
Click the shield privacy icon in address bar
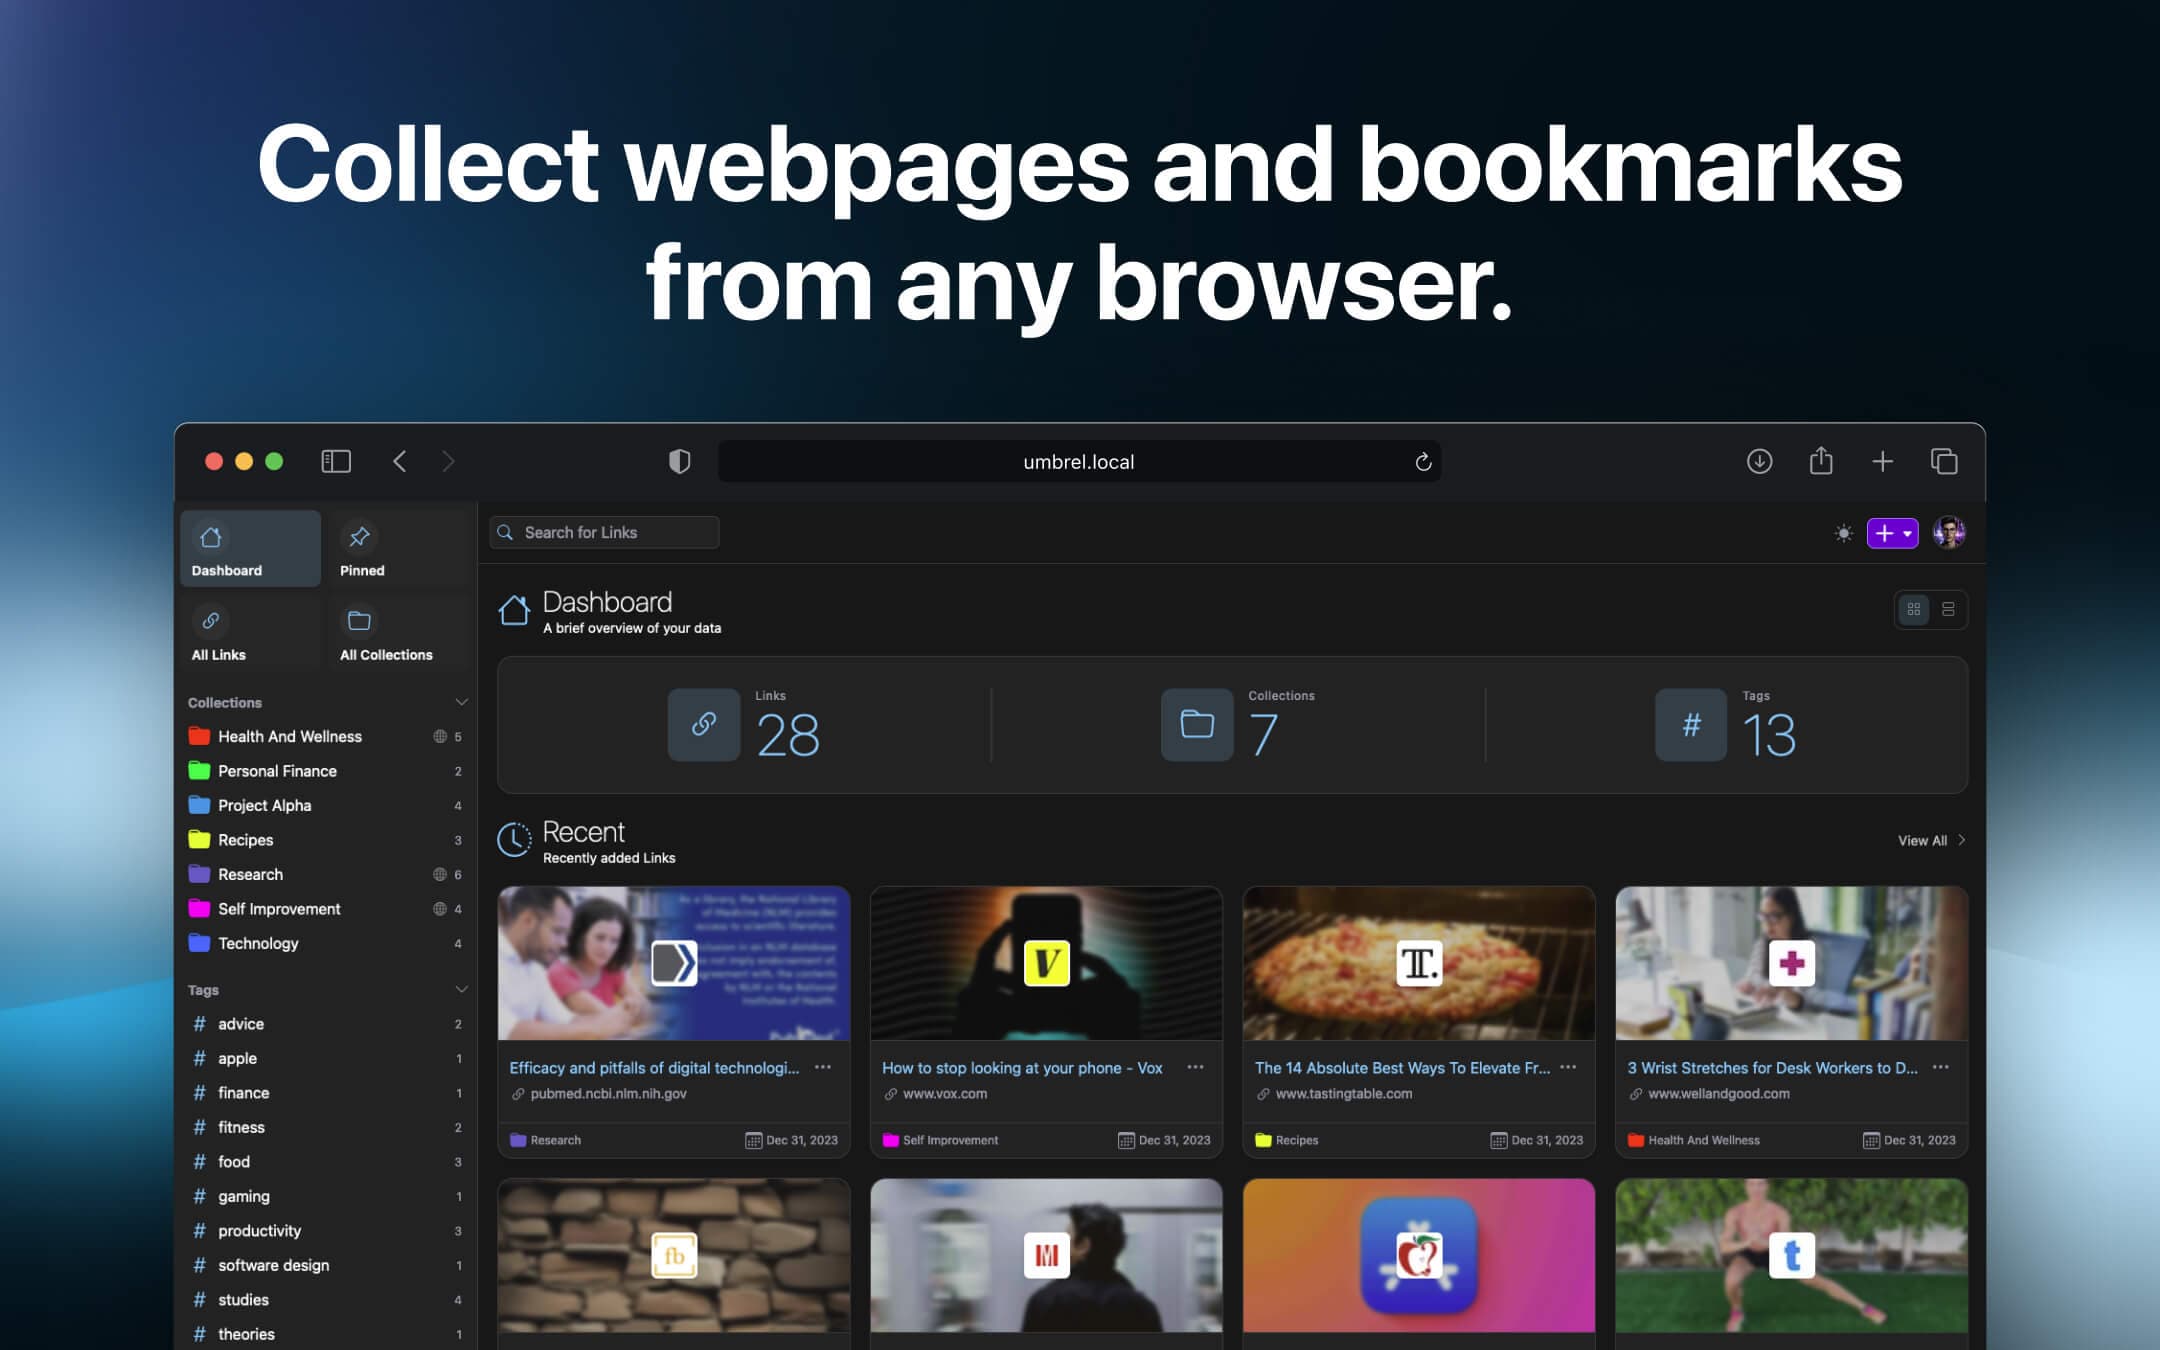[681, 460]
